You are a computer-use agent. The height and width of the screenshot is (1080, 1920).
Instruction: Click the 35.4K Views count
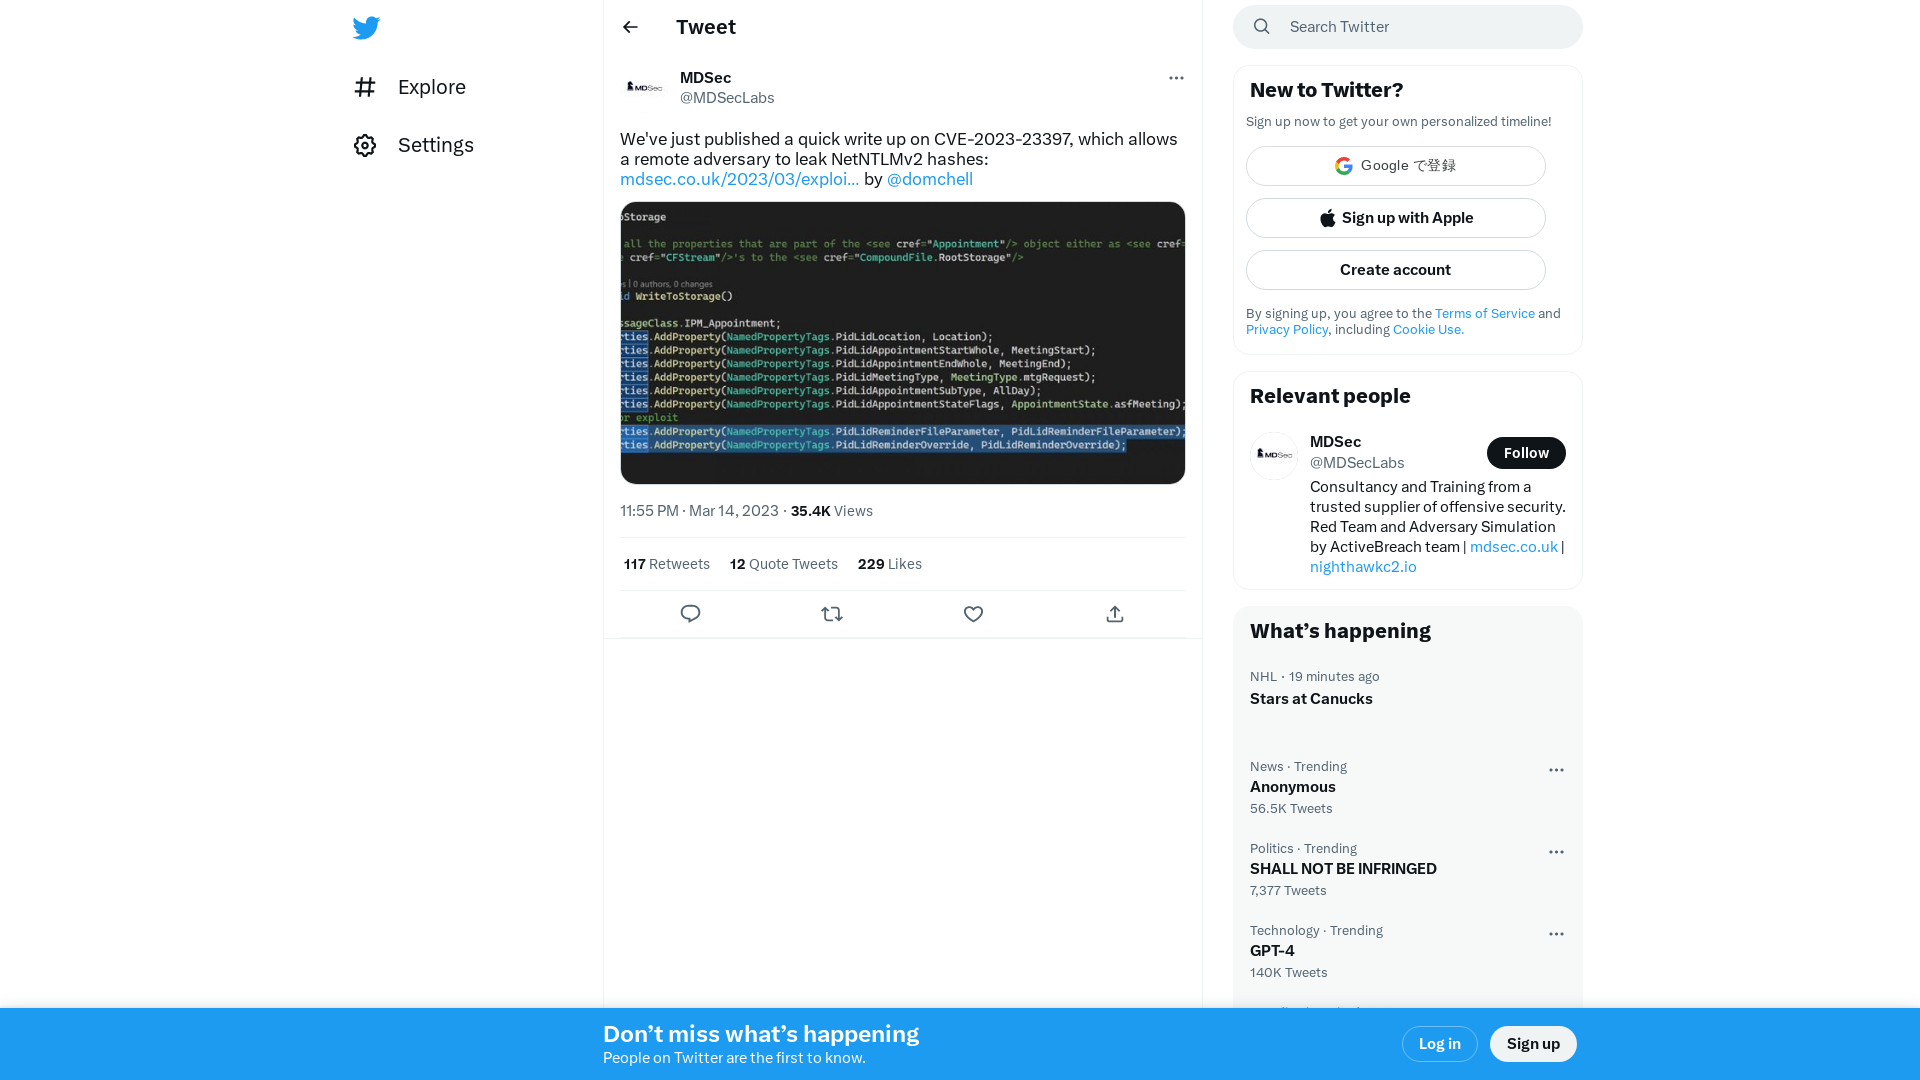pyautogui.click(x=832, y=511)
